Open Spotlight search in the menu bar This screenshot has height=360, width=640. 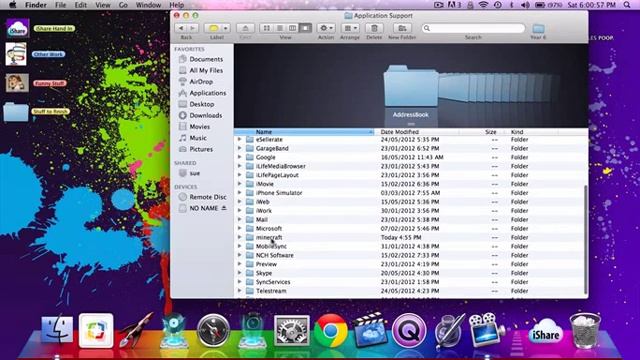pos(627,5)
